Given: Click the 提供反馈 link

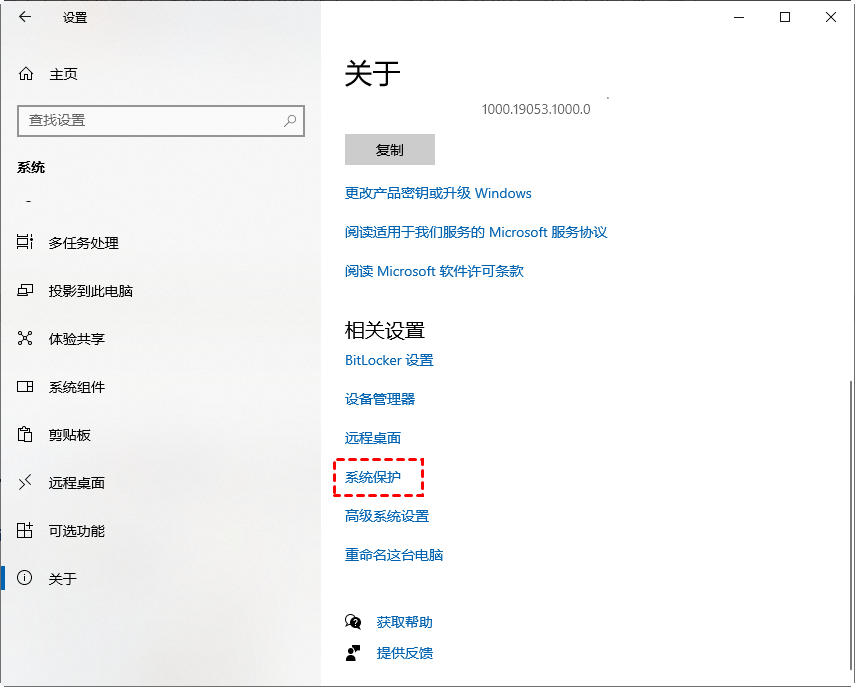Looking at the screenshot, I should (x=404, y=653).
